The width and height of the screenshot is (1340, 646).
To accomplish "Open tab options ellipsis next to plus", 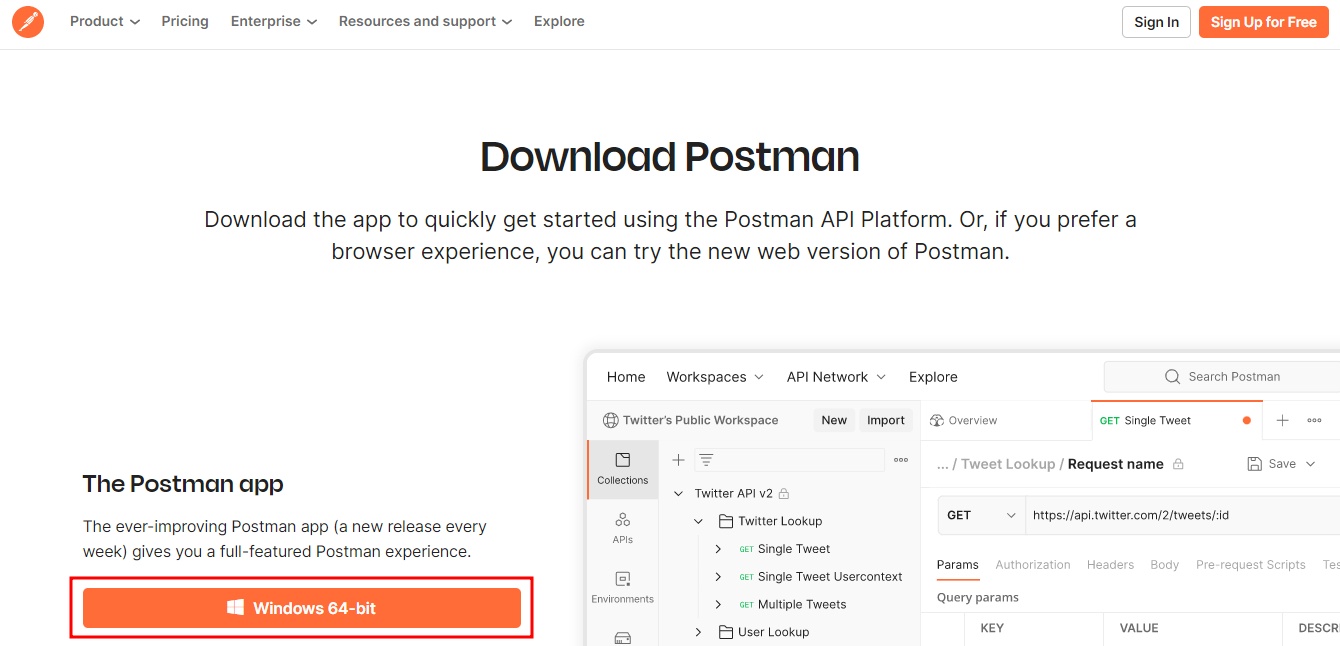I will point(1314,420).
